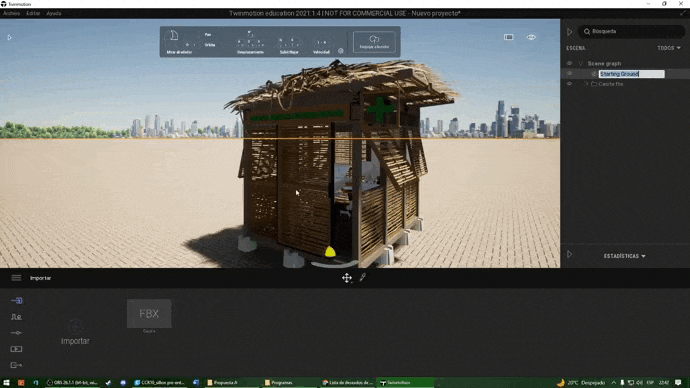Screen dimensions: 690x388
Task: Select the Scene graph row label
Action: 604,63
